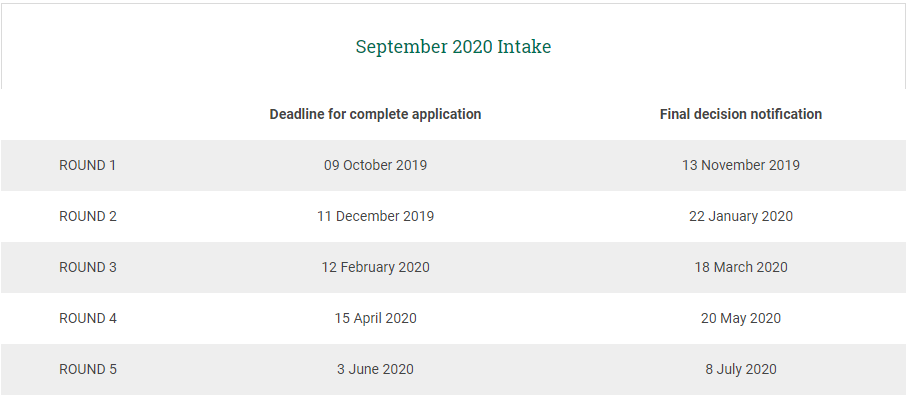Select the 15 April 2020 deadline cell

pyautogui.click(x=375, y=318)
